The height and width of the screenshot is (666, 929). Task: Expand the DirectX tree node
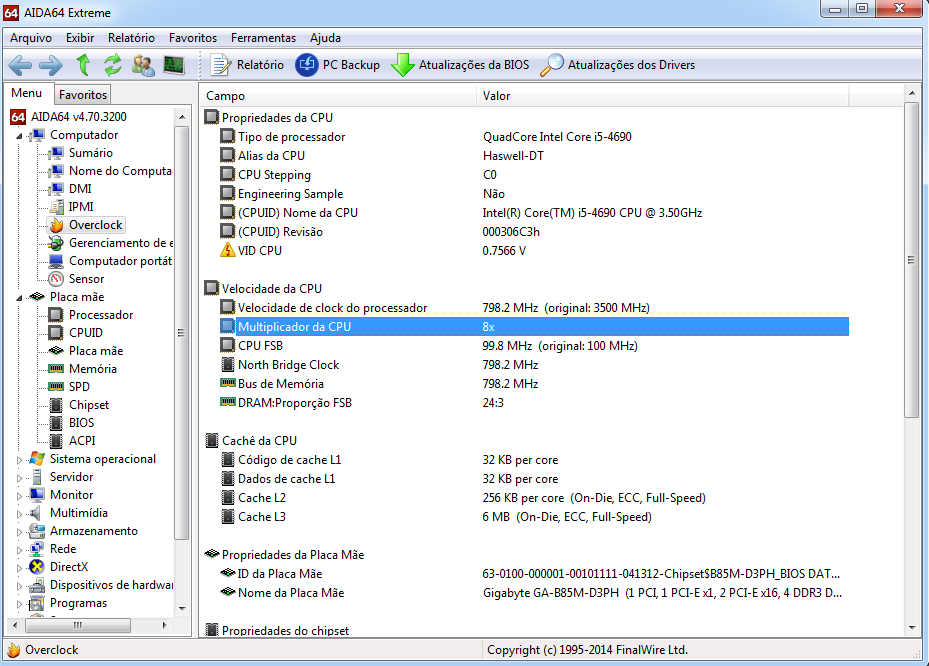pyautogui.click(x=19, y=568)
